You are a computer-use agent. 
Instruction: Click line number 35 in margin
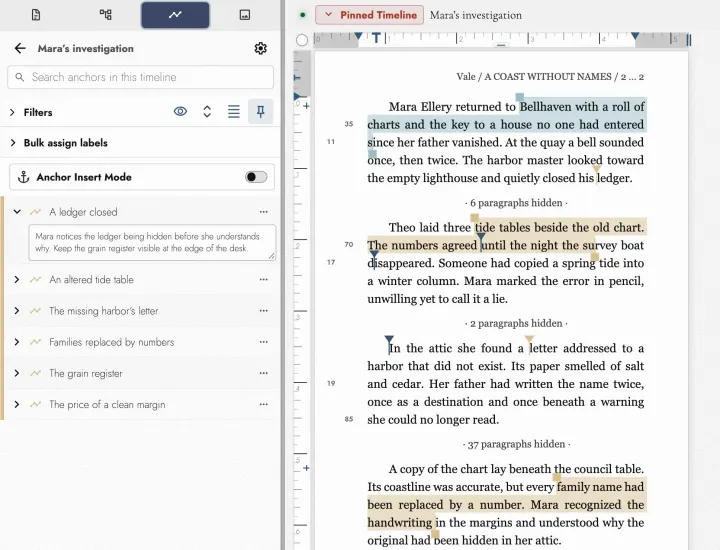click(349, 124)
